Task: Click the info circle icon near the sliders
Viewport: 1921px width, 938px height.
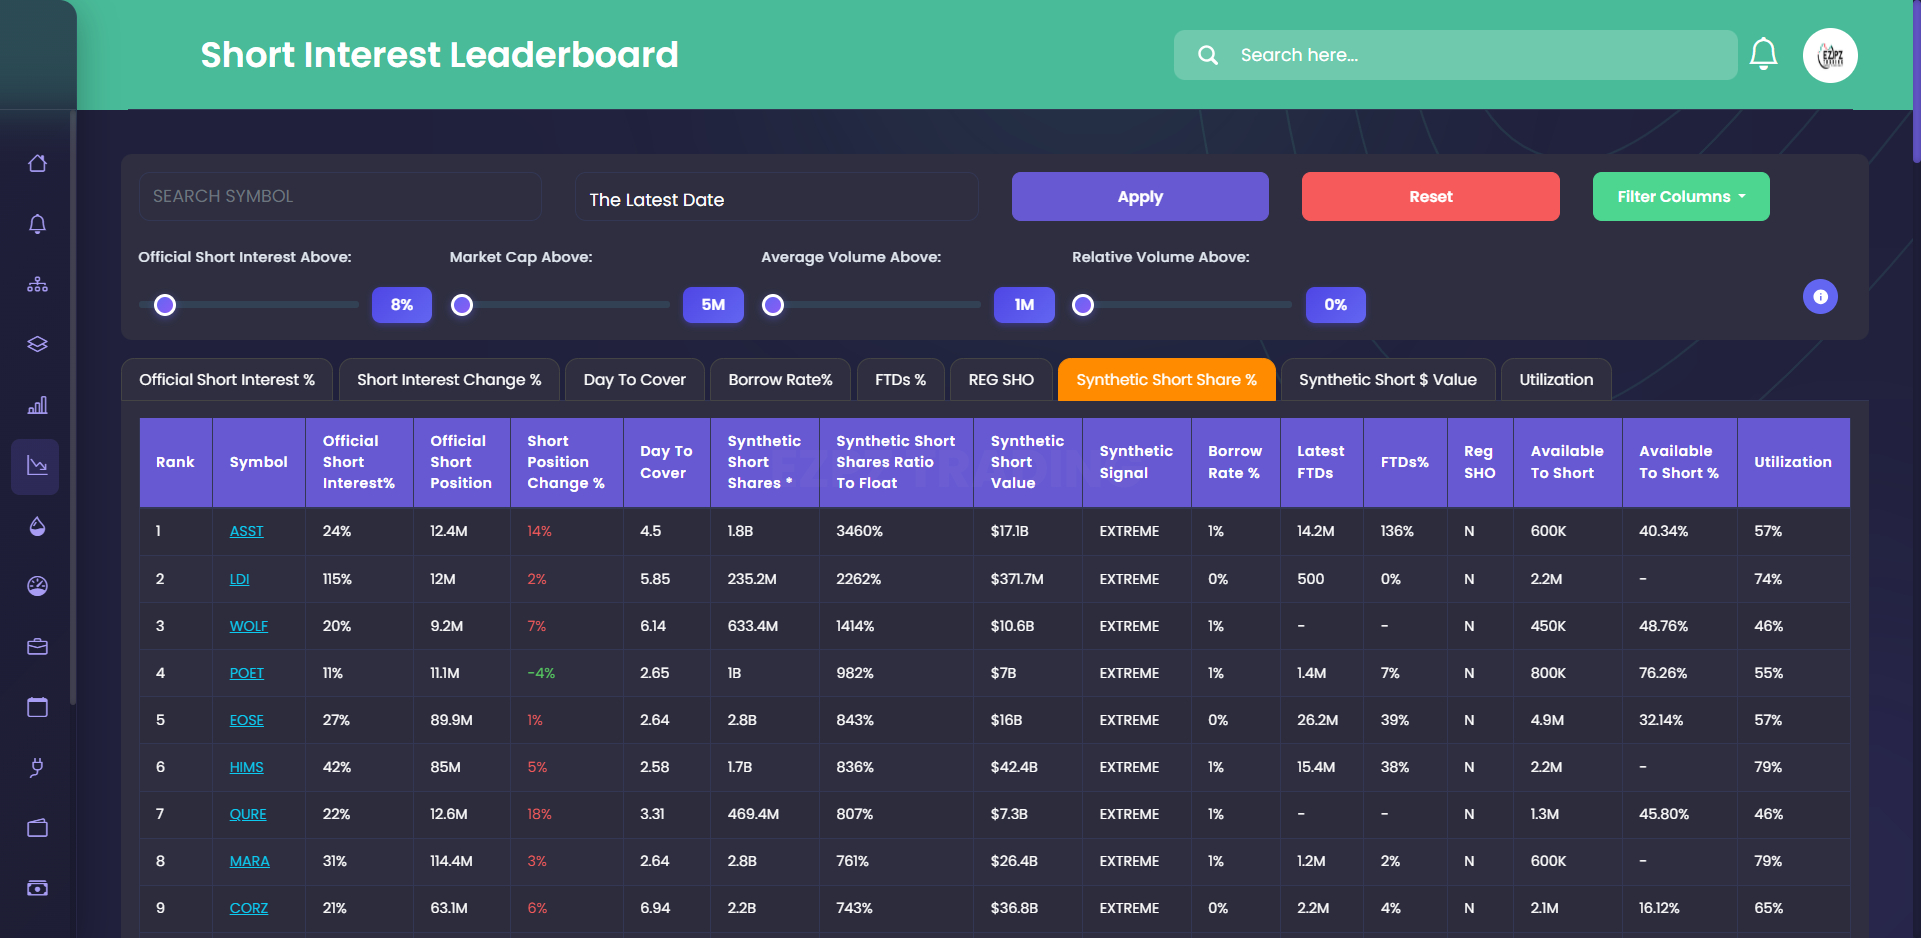Action: pyautogui.click(x=1820, y=297)
